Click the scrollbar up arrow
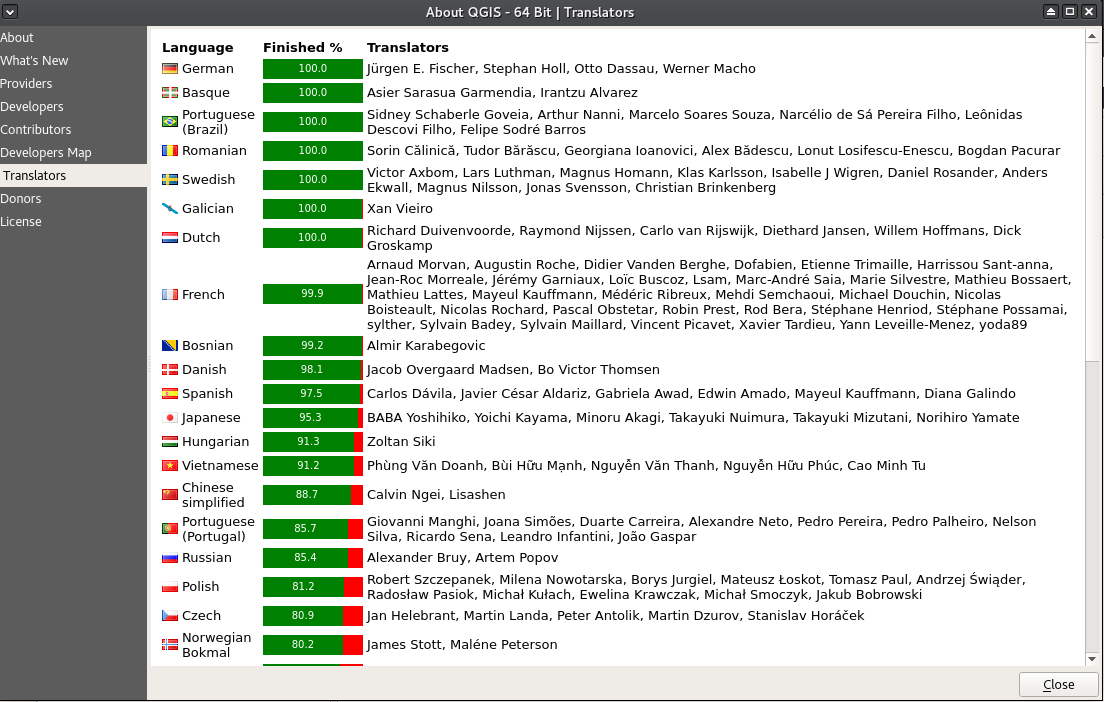The height and width of the screenshot is (702, 1104). (x=1092, y=37)
